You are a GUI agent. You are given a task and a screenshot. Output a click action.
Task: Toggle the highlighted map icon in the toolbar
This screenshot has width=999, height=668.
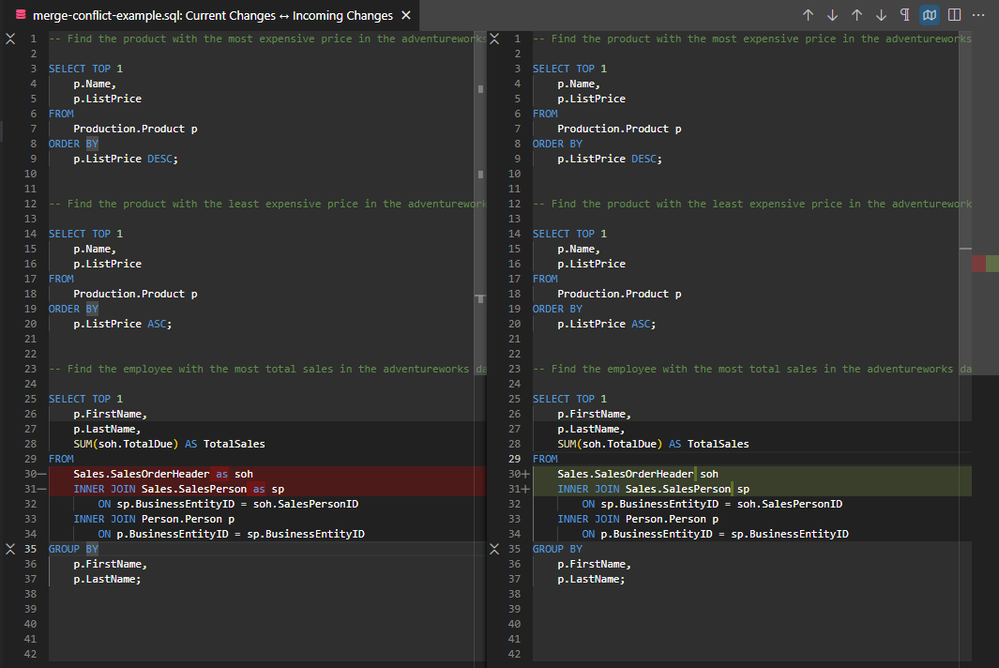click(930, 15)
